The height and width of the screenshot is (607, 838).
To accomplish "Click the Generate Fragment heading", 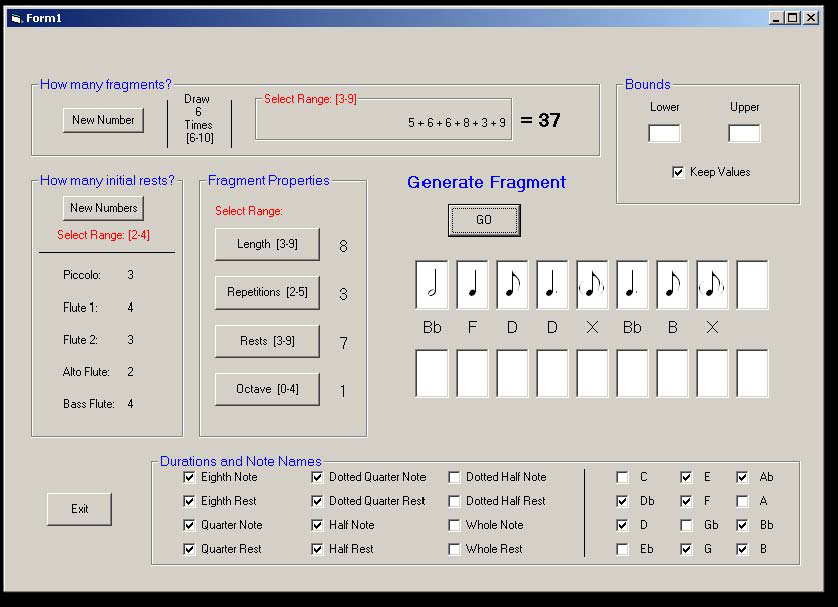I will pyautogui.click(x=486, y=182).
